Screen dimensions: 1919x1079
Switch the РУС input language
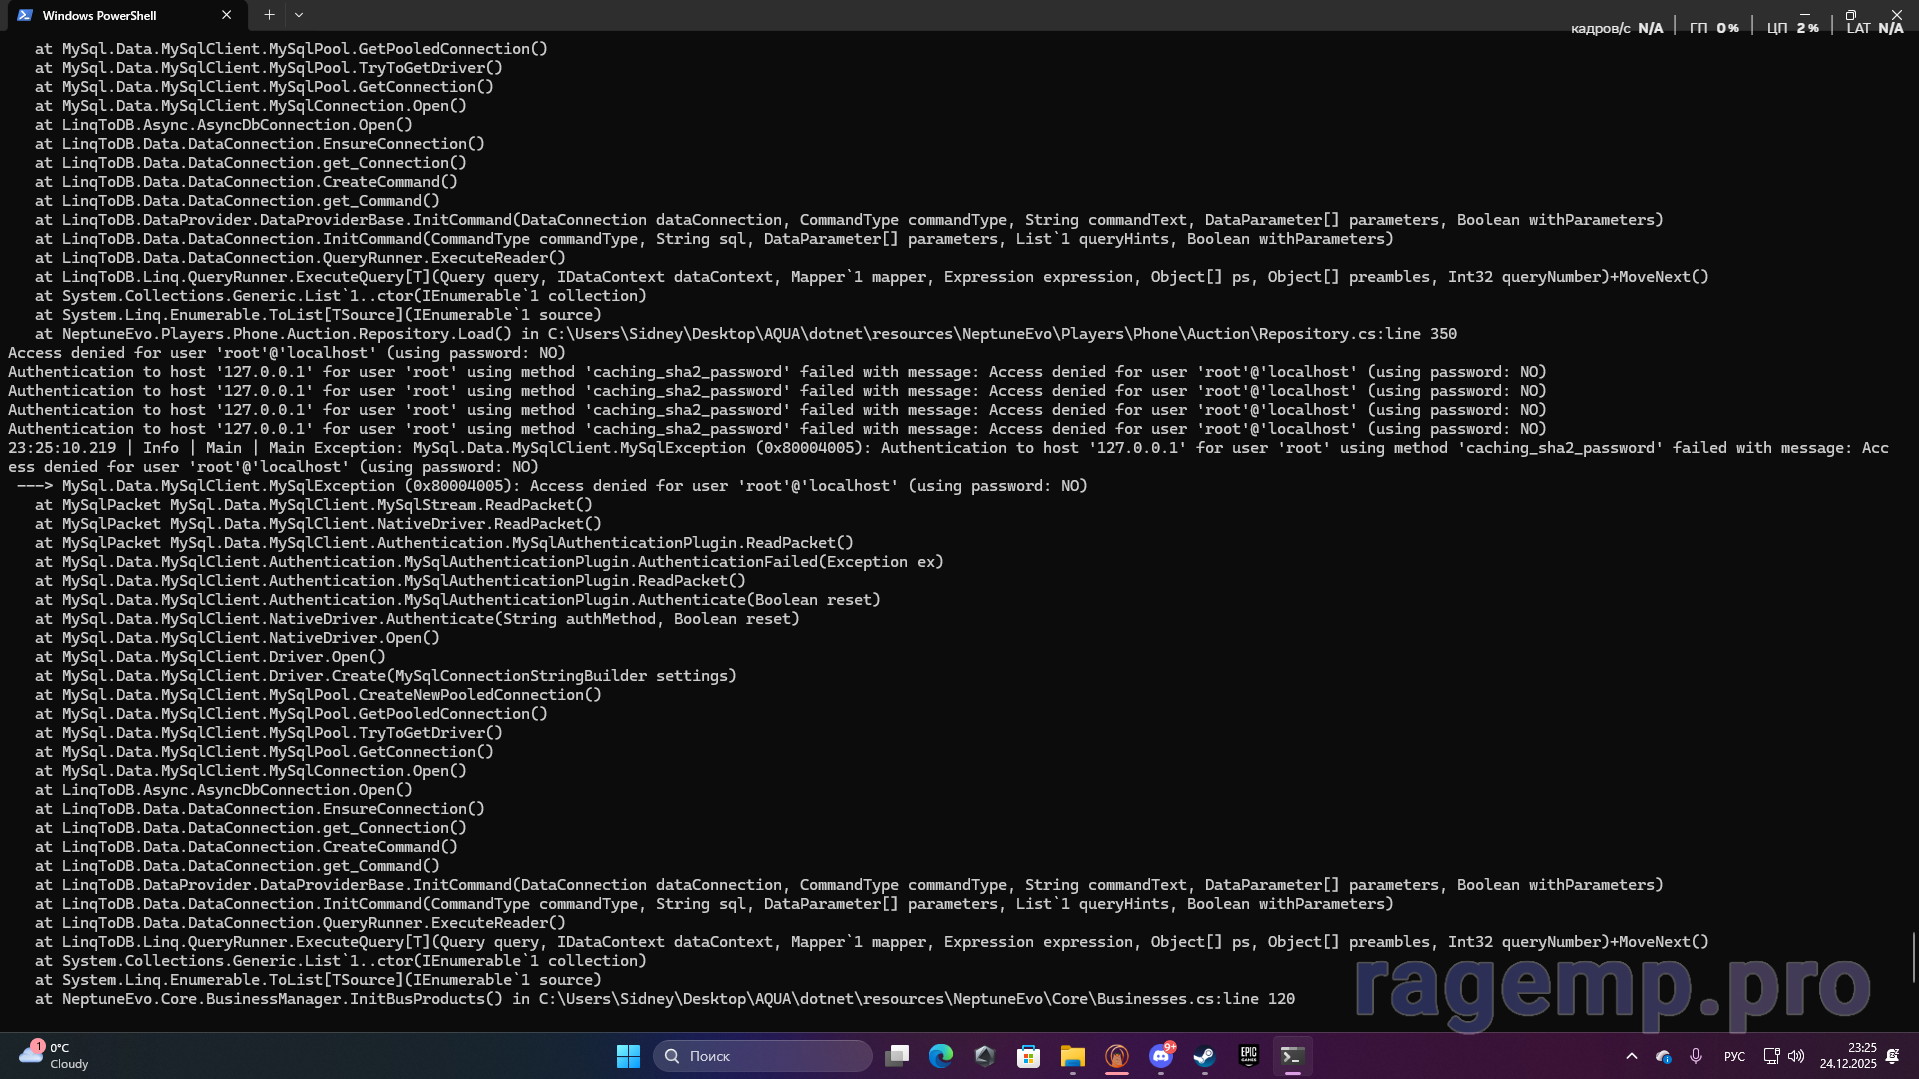point(1734,1056)
